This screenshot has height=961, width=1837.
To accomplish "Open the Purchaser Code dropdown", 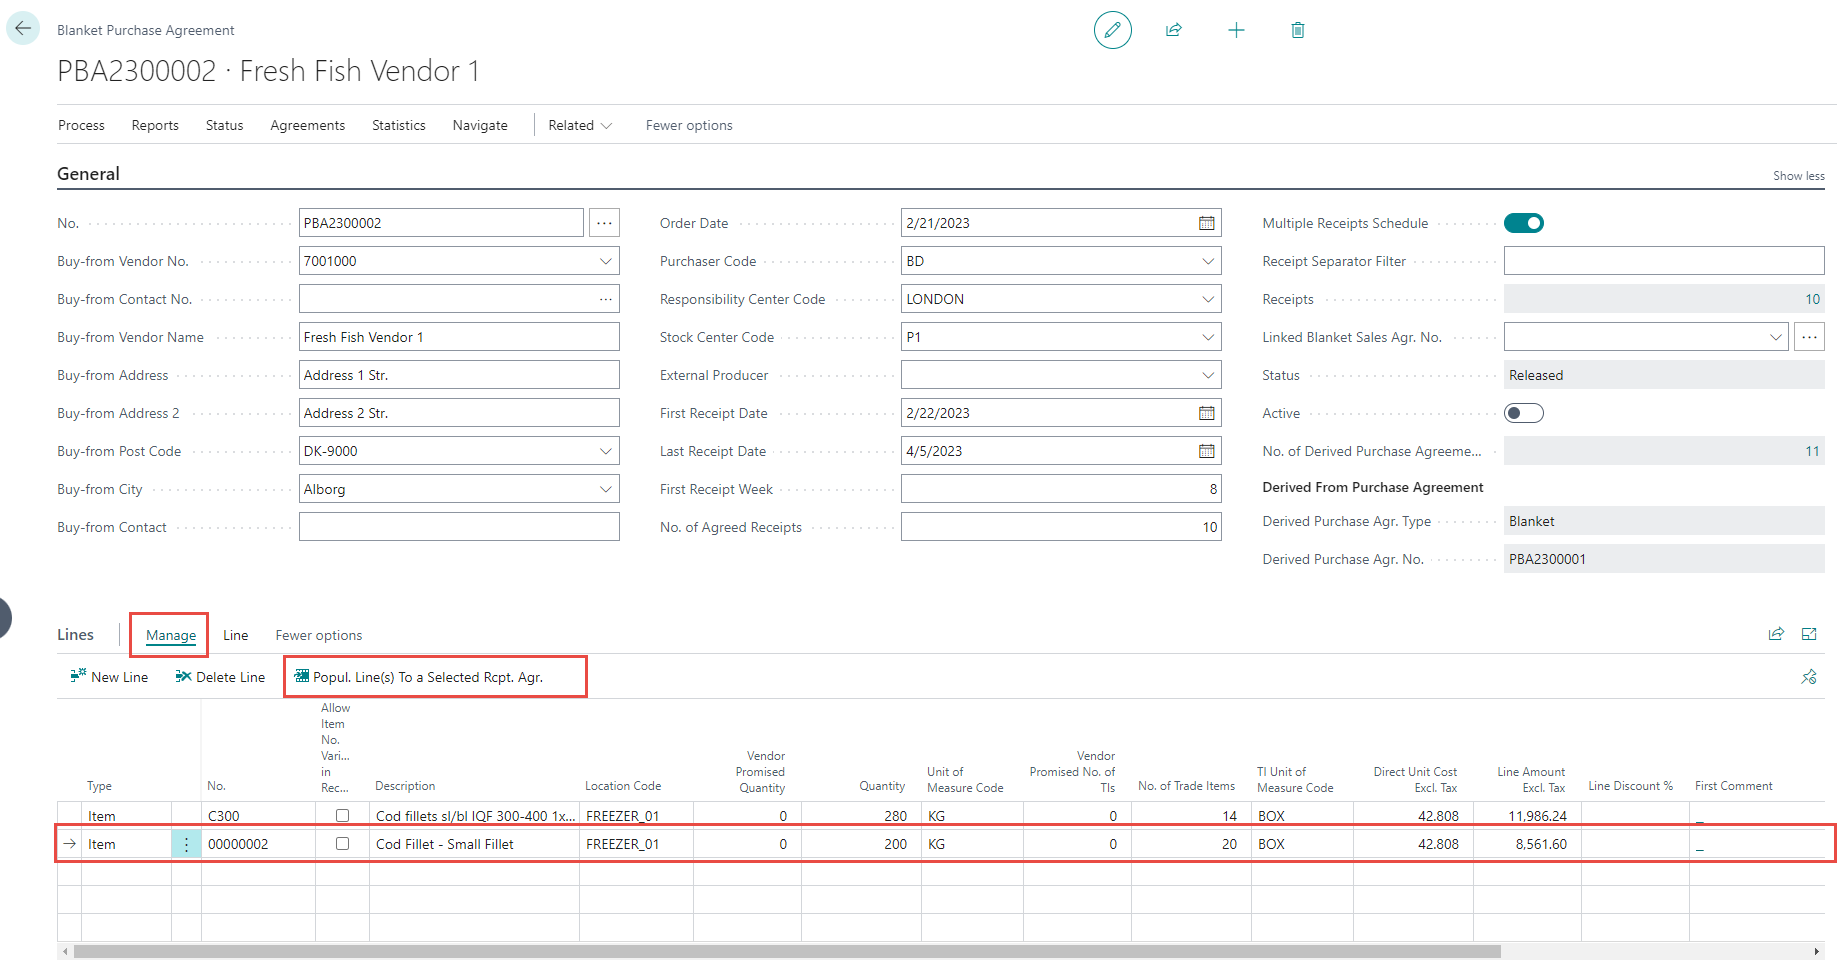I will point(1207,261).
